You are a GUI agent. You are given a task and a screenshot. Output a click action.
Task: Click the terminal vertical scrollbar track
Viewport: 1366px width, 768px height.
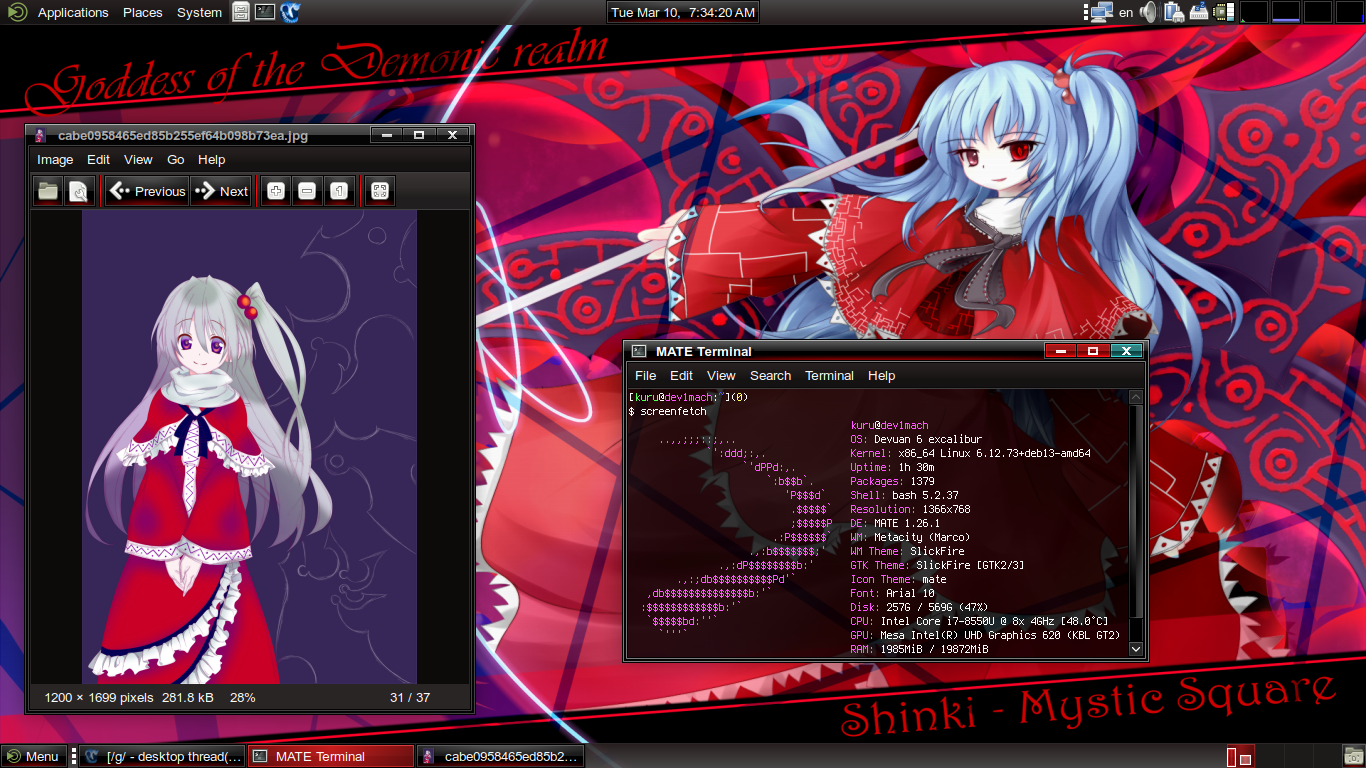(1135, 523)
